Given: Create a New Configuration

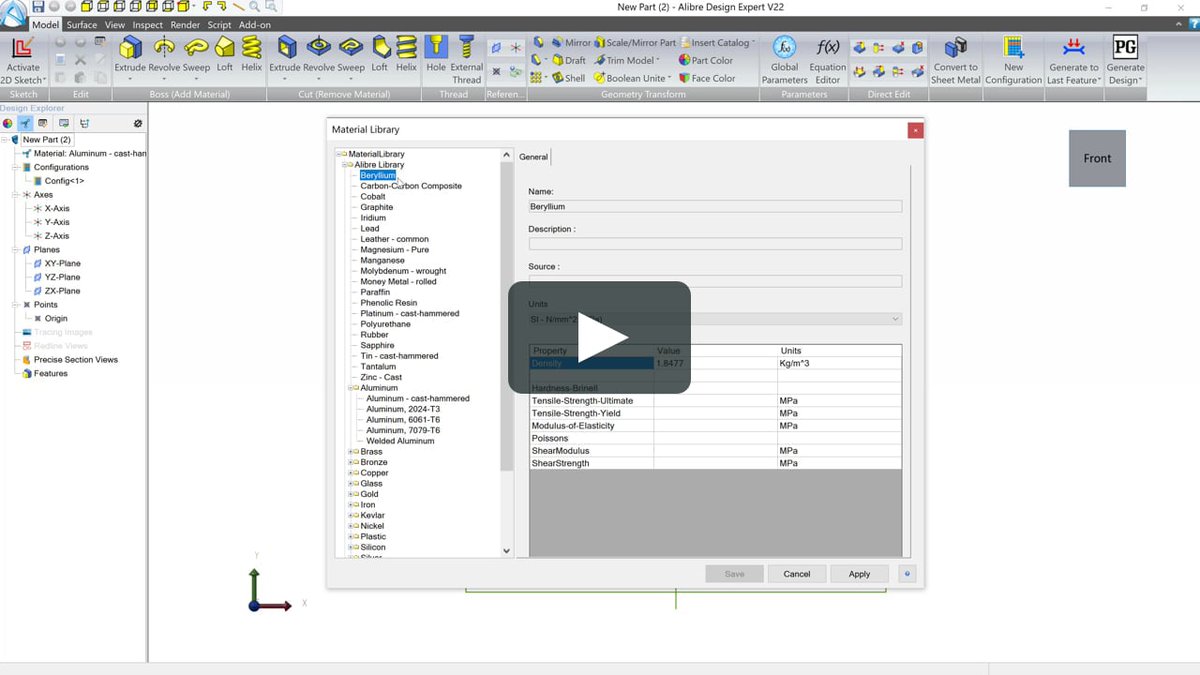Looking at the screenshot, I should point(1013,60).
